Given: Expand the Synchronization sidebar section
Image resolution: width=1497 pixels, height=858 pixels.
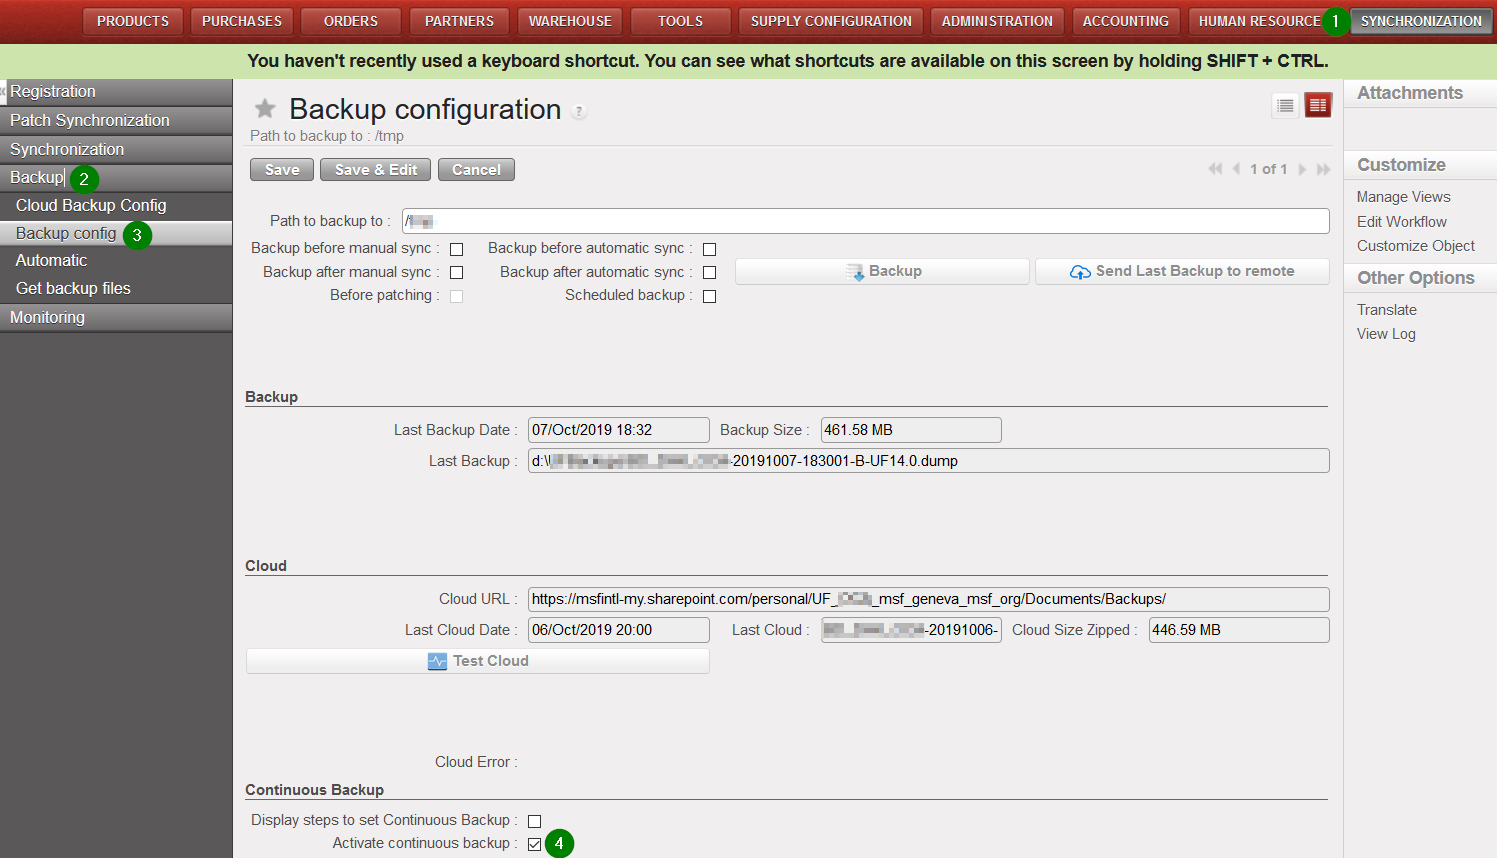Looking at the screenshot, I should pyautogui.click(x=67, y=149).
